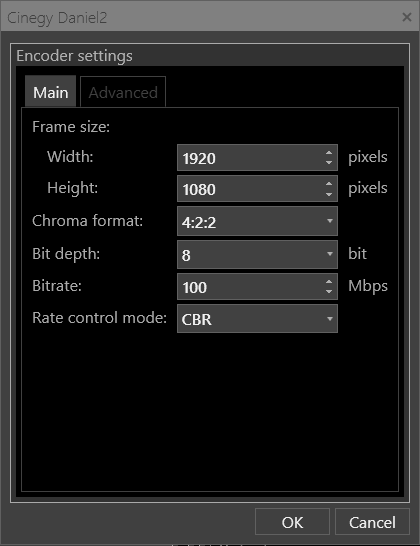Image resolution: width=420 pixels, height=546 pixels.
Task: Select the Main tab
Action: pyautogui.click(x=50, y=91)
